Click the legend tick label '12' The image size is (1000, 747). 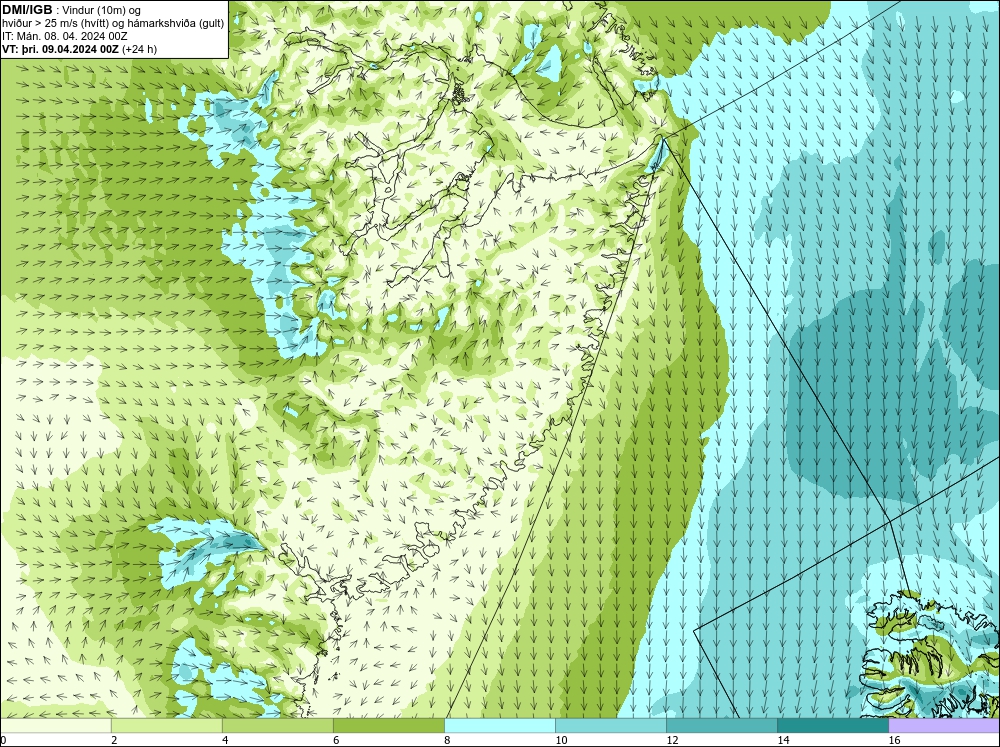(672, 740)
